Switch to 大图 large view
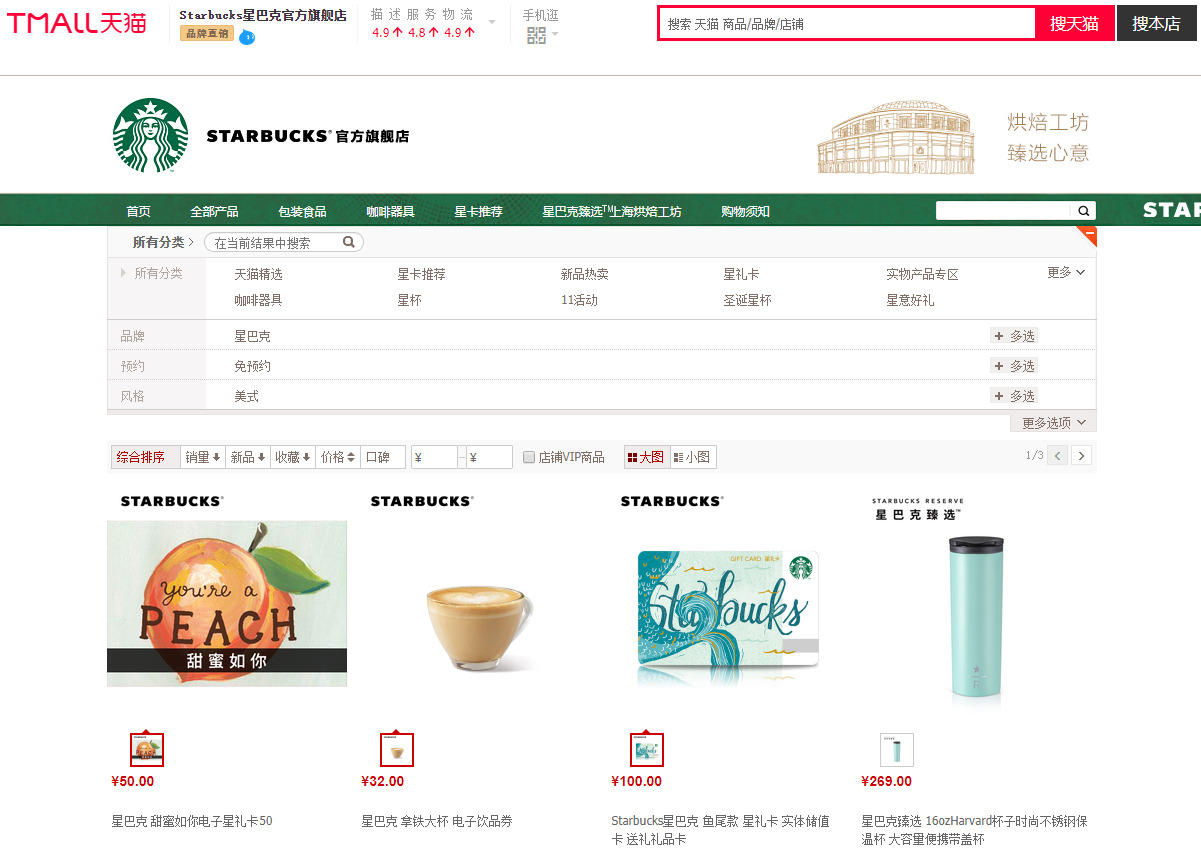The width and height of the screenshot is (1201, 862). click(x=646, y=457)
